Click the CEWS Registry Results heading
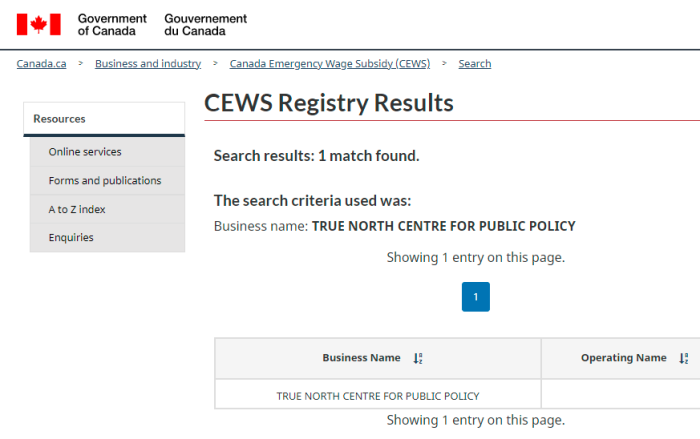The image size is (700, 439). (329, 103)
